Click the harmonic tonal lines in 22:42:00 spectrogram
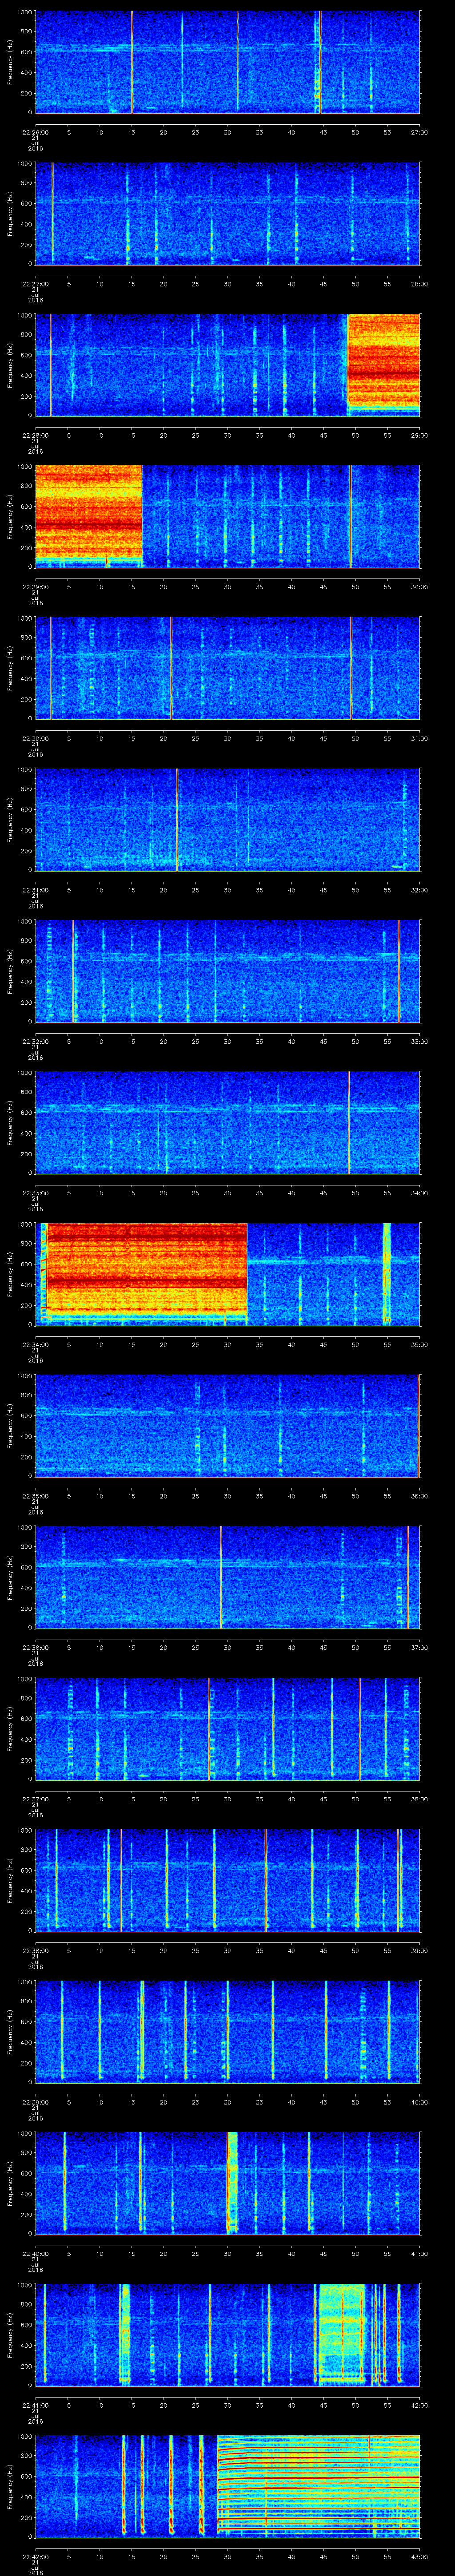 pyautogui.click(x=318, y=2486)
